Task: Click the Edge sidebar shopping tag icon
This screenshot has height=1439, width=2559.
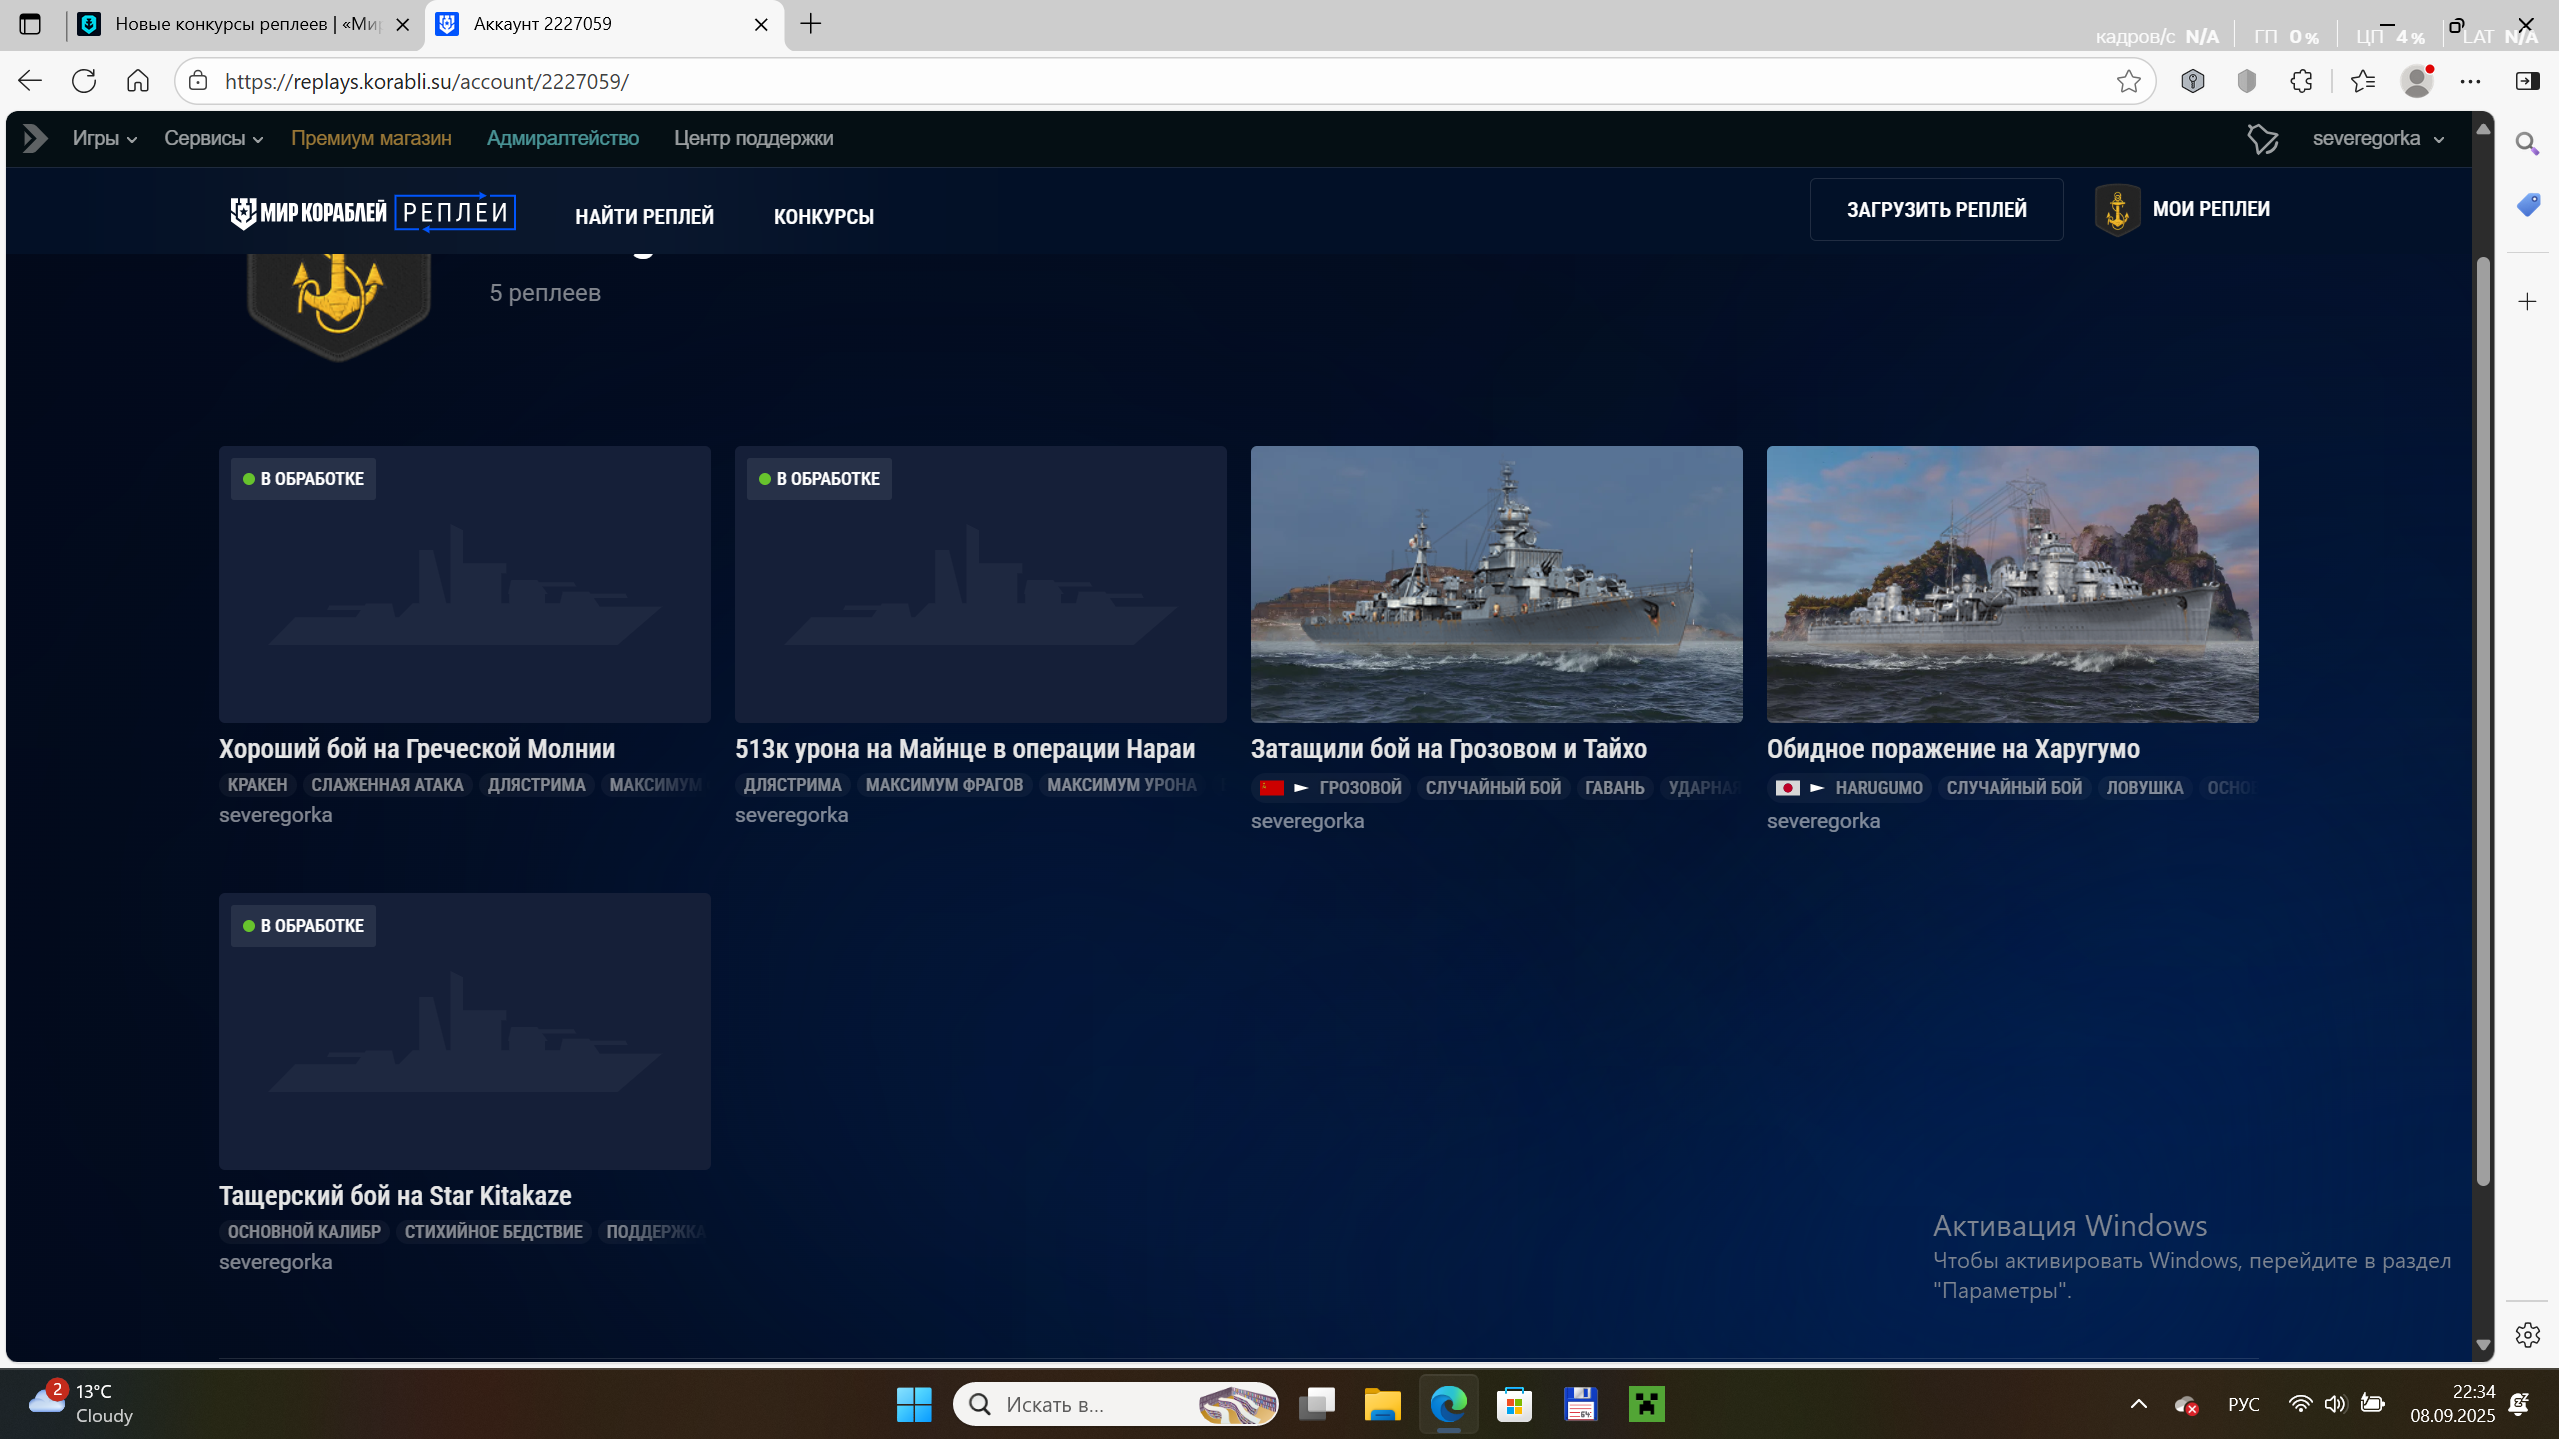Action: [2527, 205]
